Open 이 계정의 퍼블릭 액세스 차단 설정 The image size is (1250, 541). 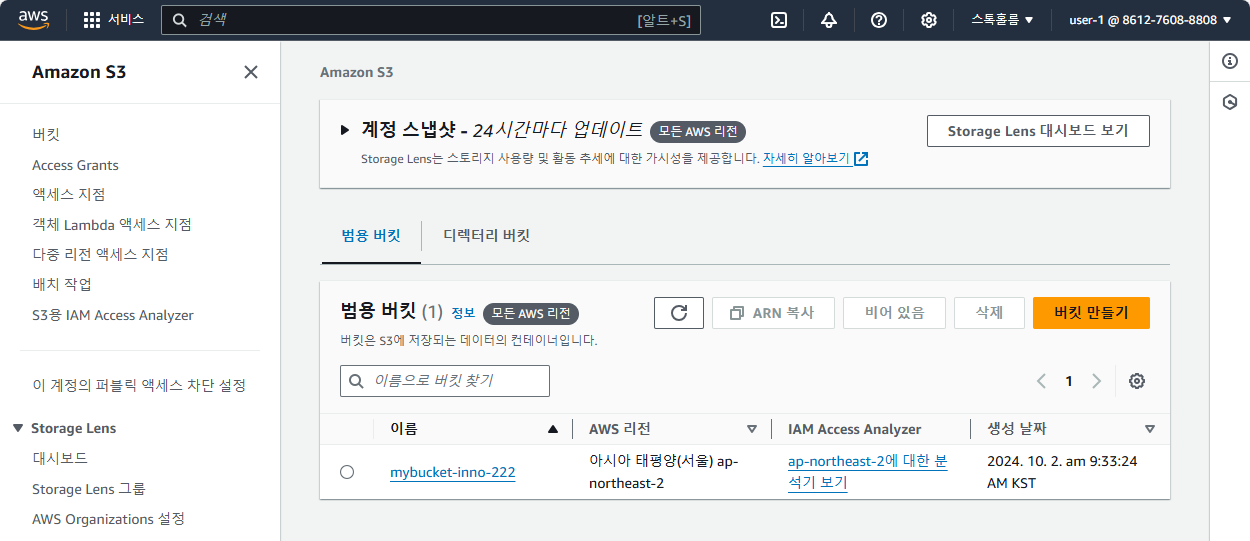[x=139, y=385]
